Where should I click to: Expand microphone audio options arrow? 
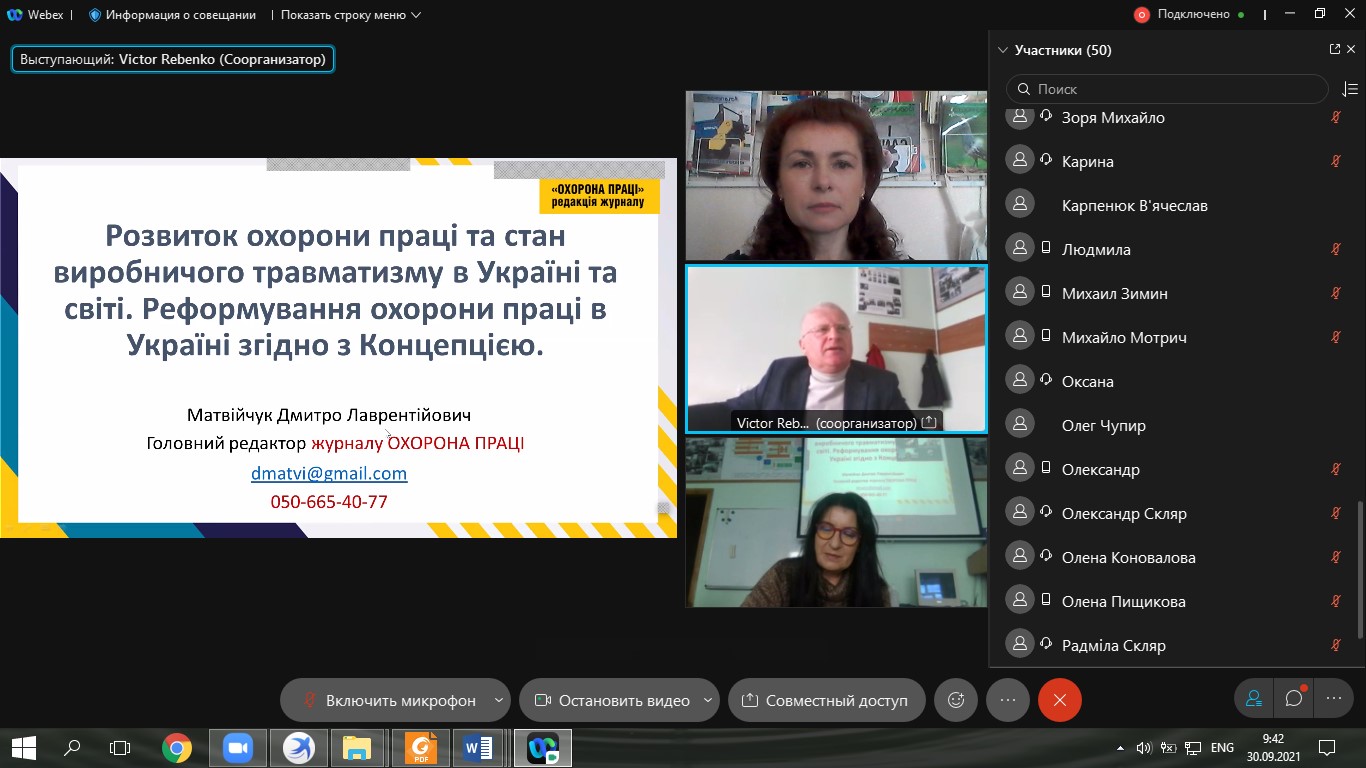[x=498, y=700]
